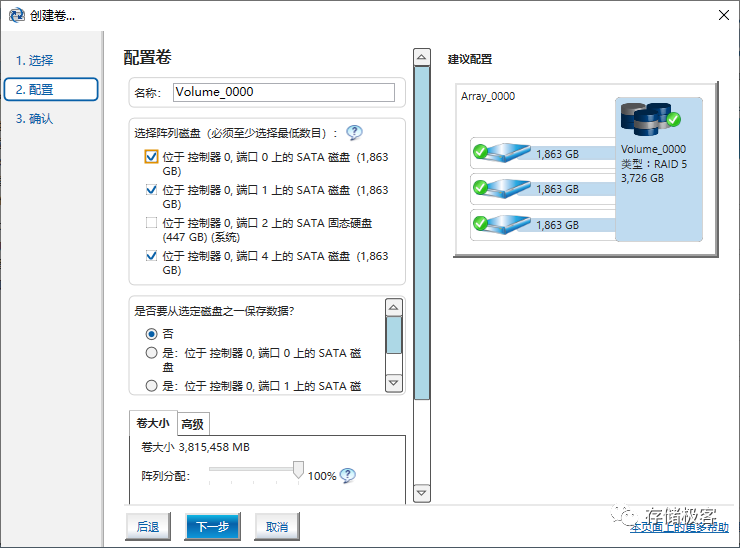Click the '3,726 GB' volume size text
740x548 pixels.
pos(642,178)
